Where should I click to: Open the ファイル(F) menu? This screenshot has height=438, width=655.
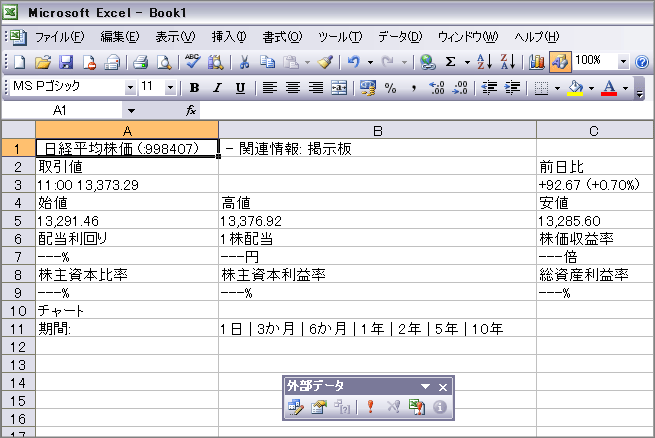coord(59,37)
